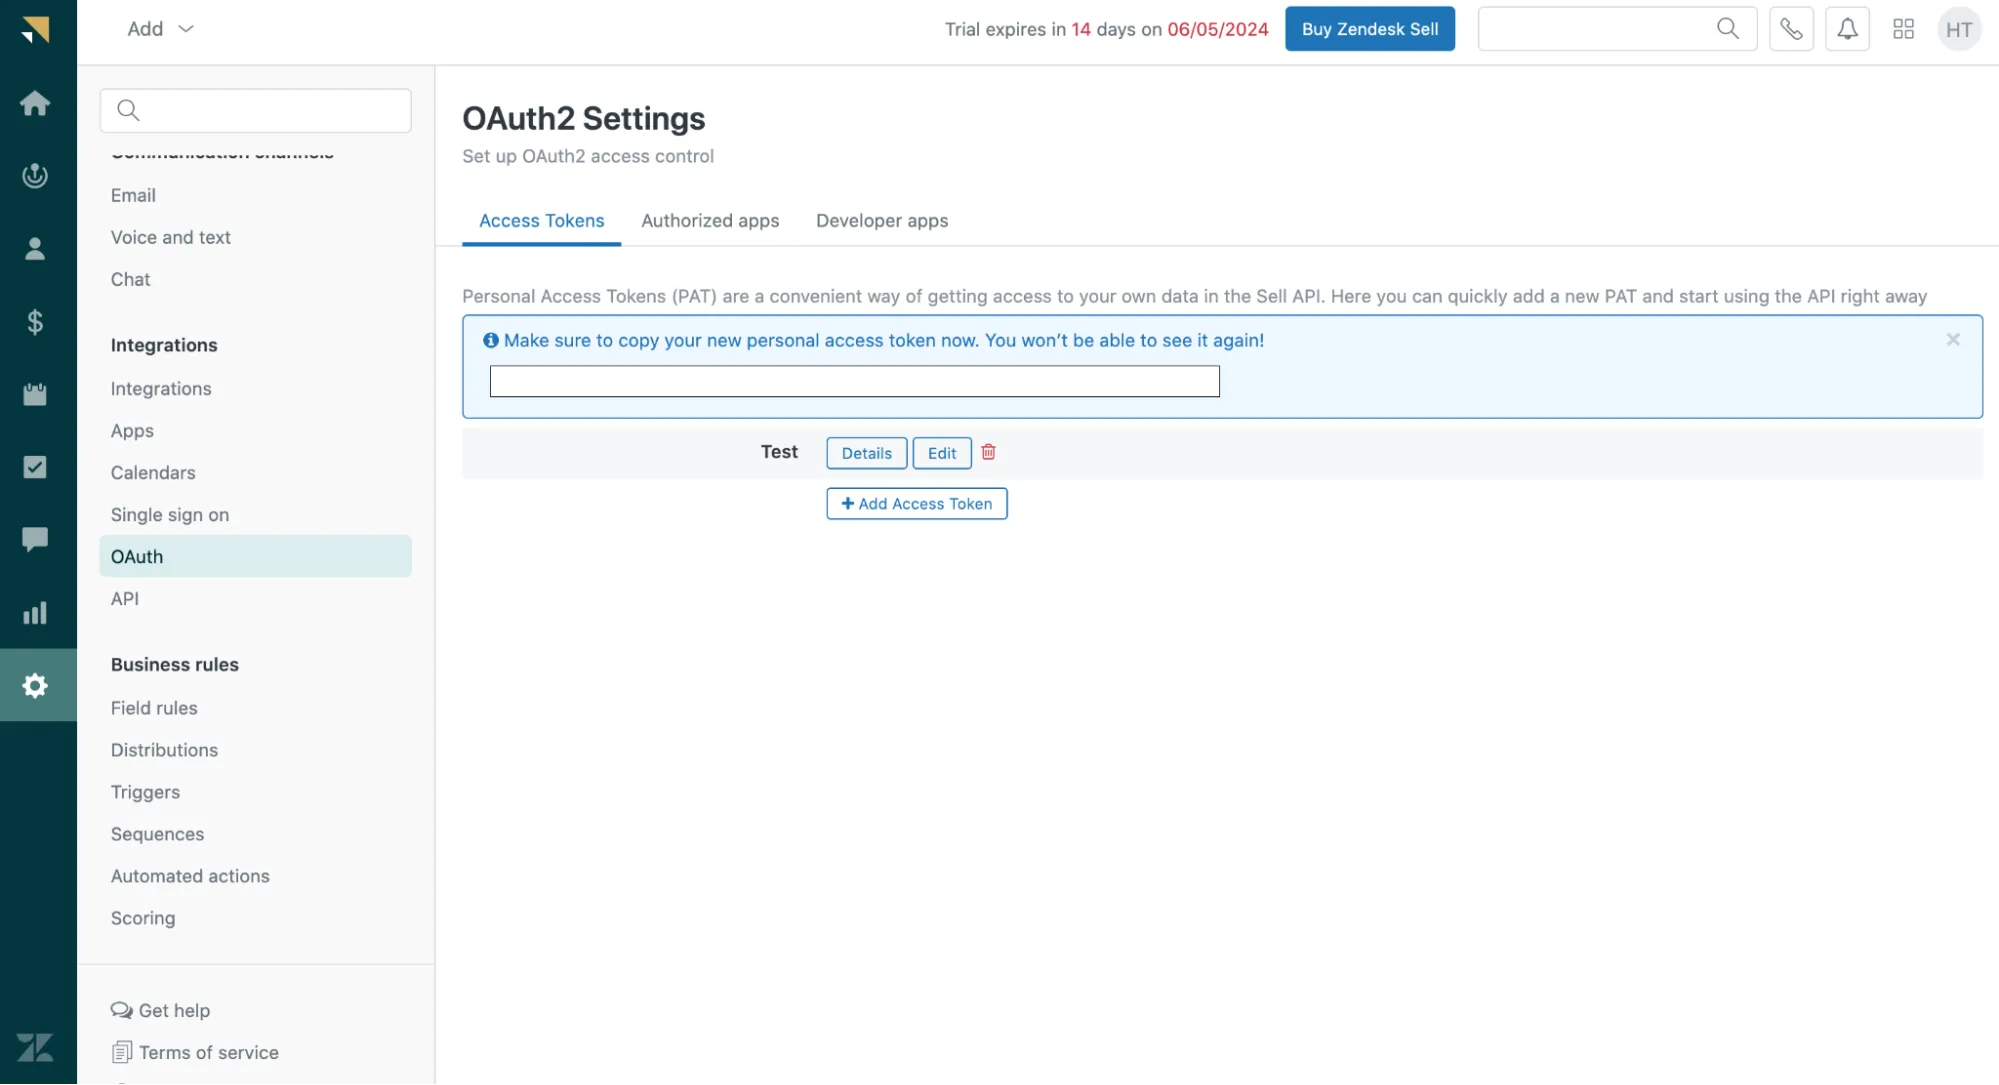The height and width of the screenshot is (1085, 1999).
Task: Open notifications bell icon
Action: point(1847,29)
